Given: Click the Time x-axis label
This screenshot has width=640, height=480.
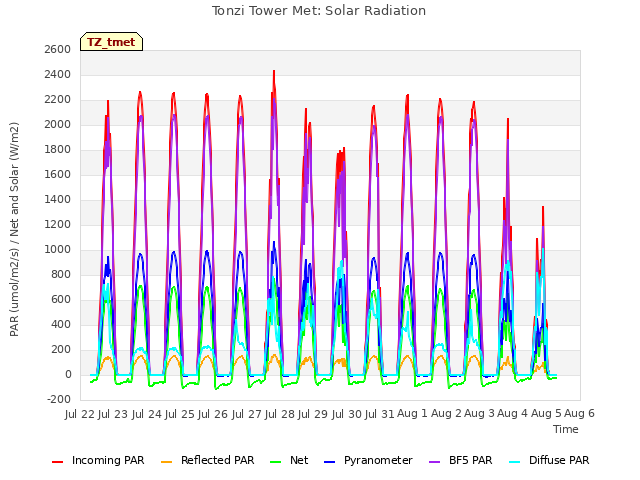Looking at the screenshot, I should pyautogui.click(x=566, y=429).
